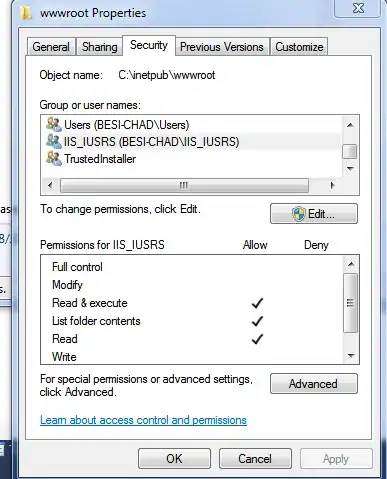Click down arrow of permissions list scrollbar
The width and height of the screenshot is (387, 479).
click(x=351, y=356)
